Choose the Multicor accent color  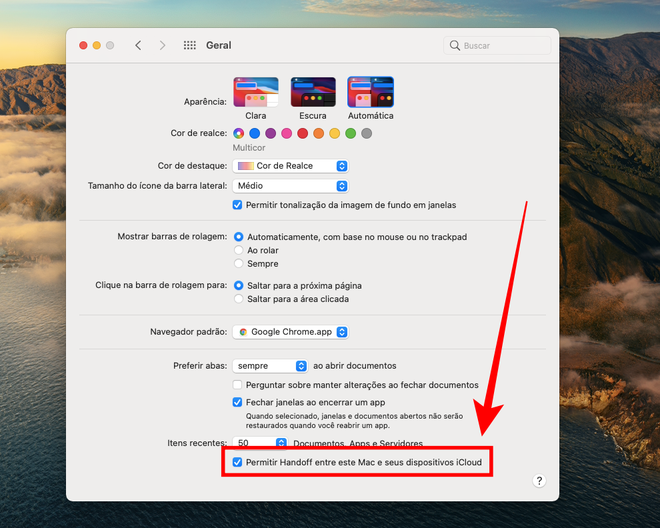point(239,133)
